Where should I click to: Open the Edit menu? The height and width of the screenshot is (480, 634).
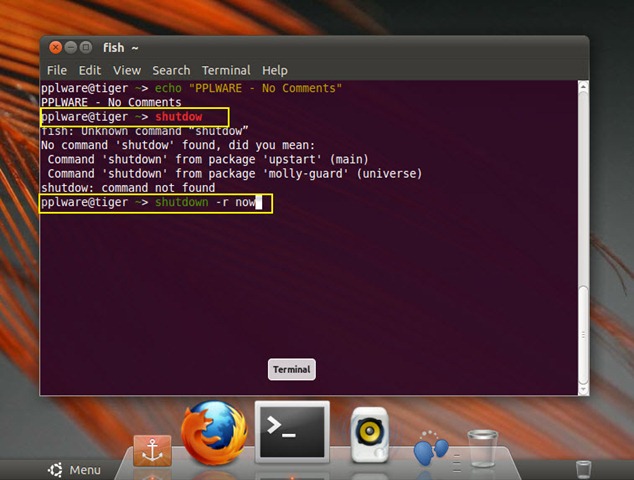coord(90,70)
